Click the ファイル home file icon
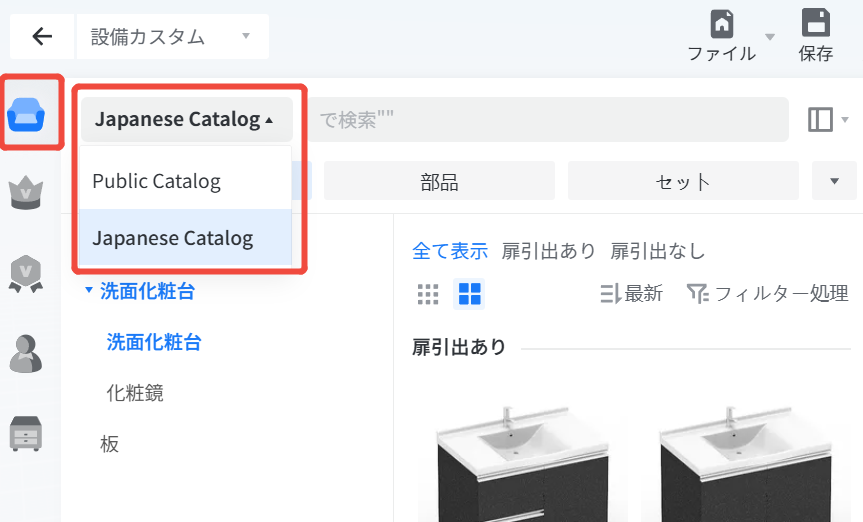 [x=722, y=36]
